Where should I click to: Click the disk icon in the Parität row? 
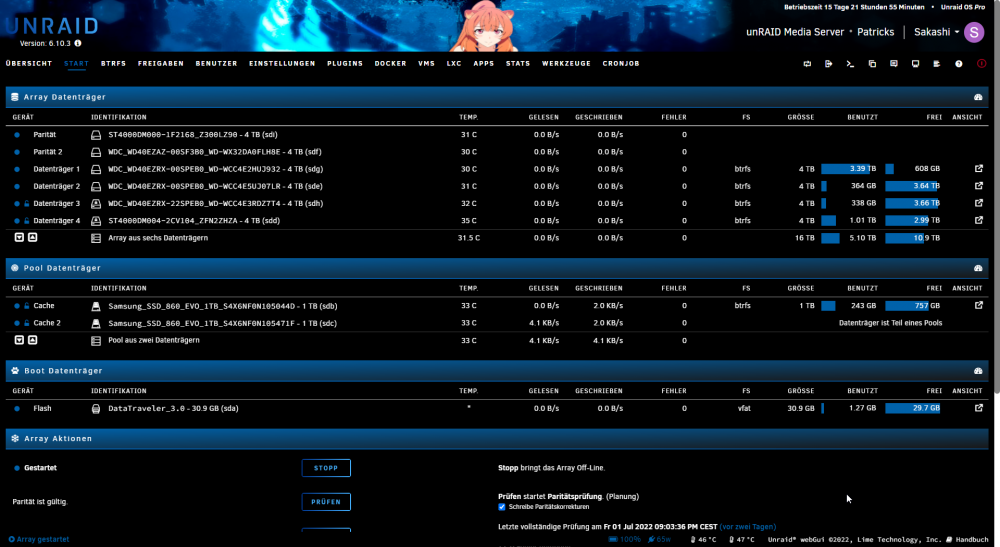96,135
